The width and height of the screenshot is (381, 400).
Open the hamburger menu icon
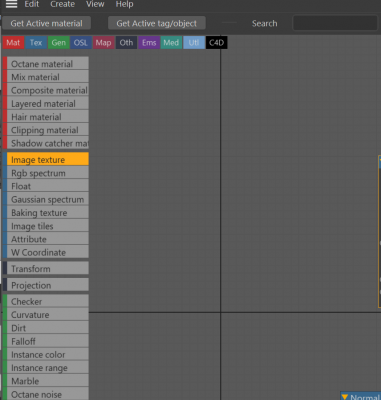point(11,4)
